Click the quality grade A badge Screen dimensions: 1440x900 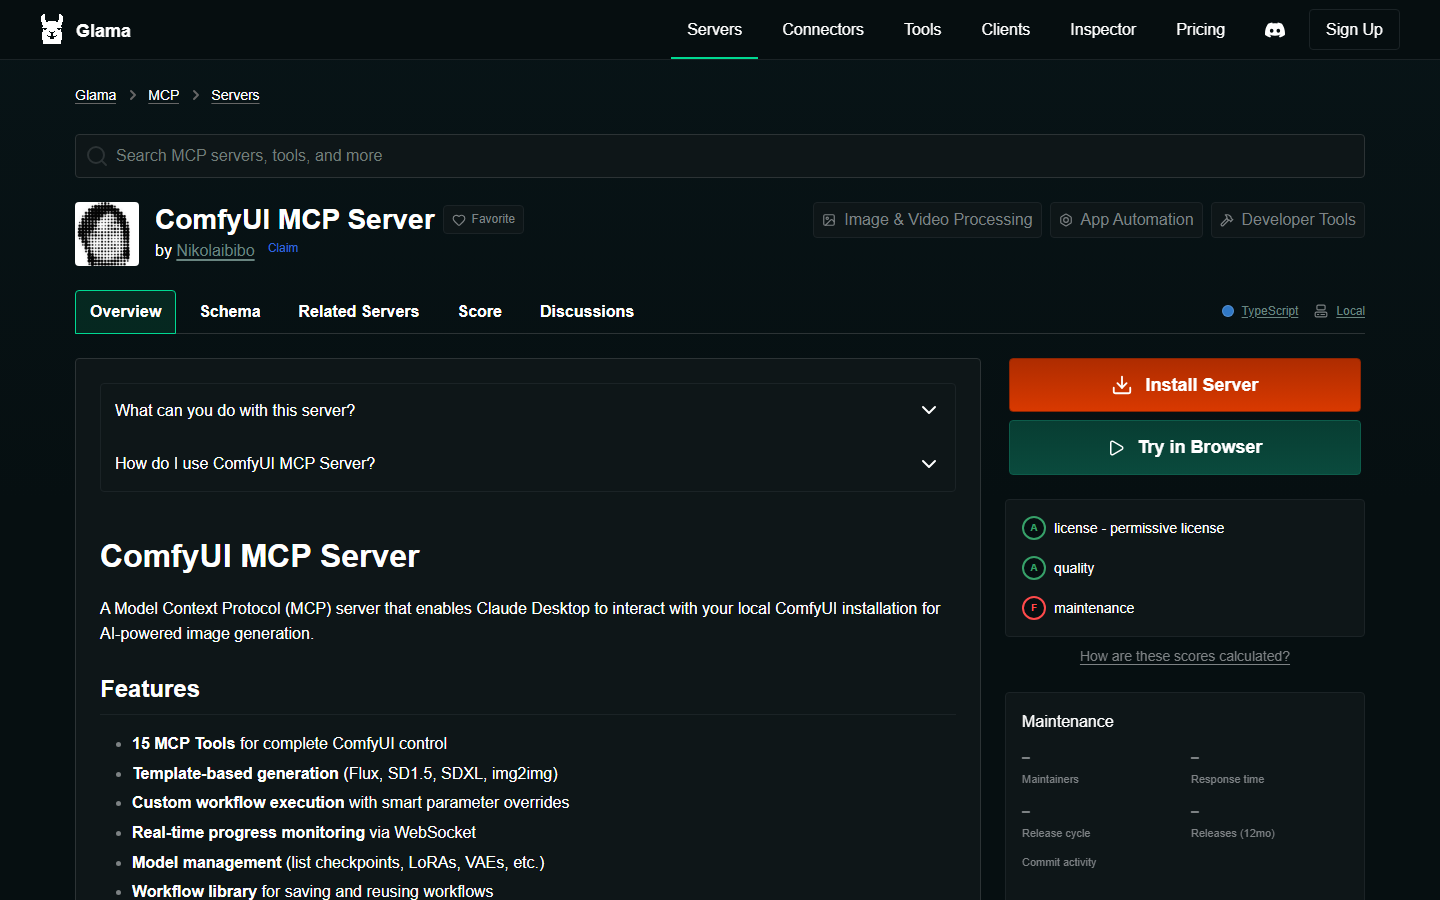1034,568
